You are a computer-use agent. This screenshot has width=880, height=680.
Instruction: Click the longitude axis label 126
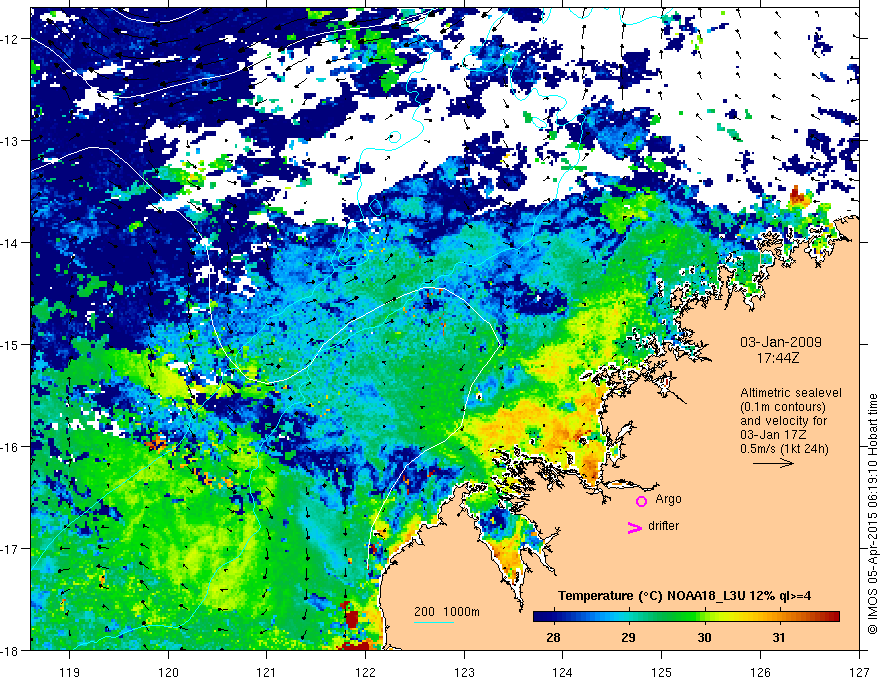point(760,672)
